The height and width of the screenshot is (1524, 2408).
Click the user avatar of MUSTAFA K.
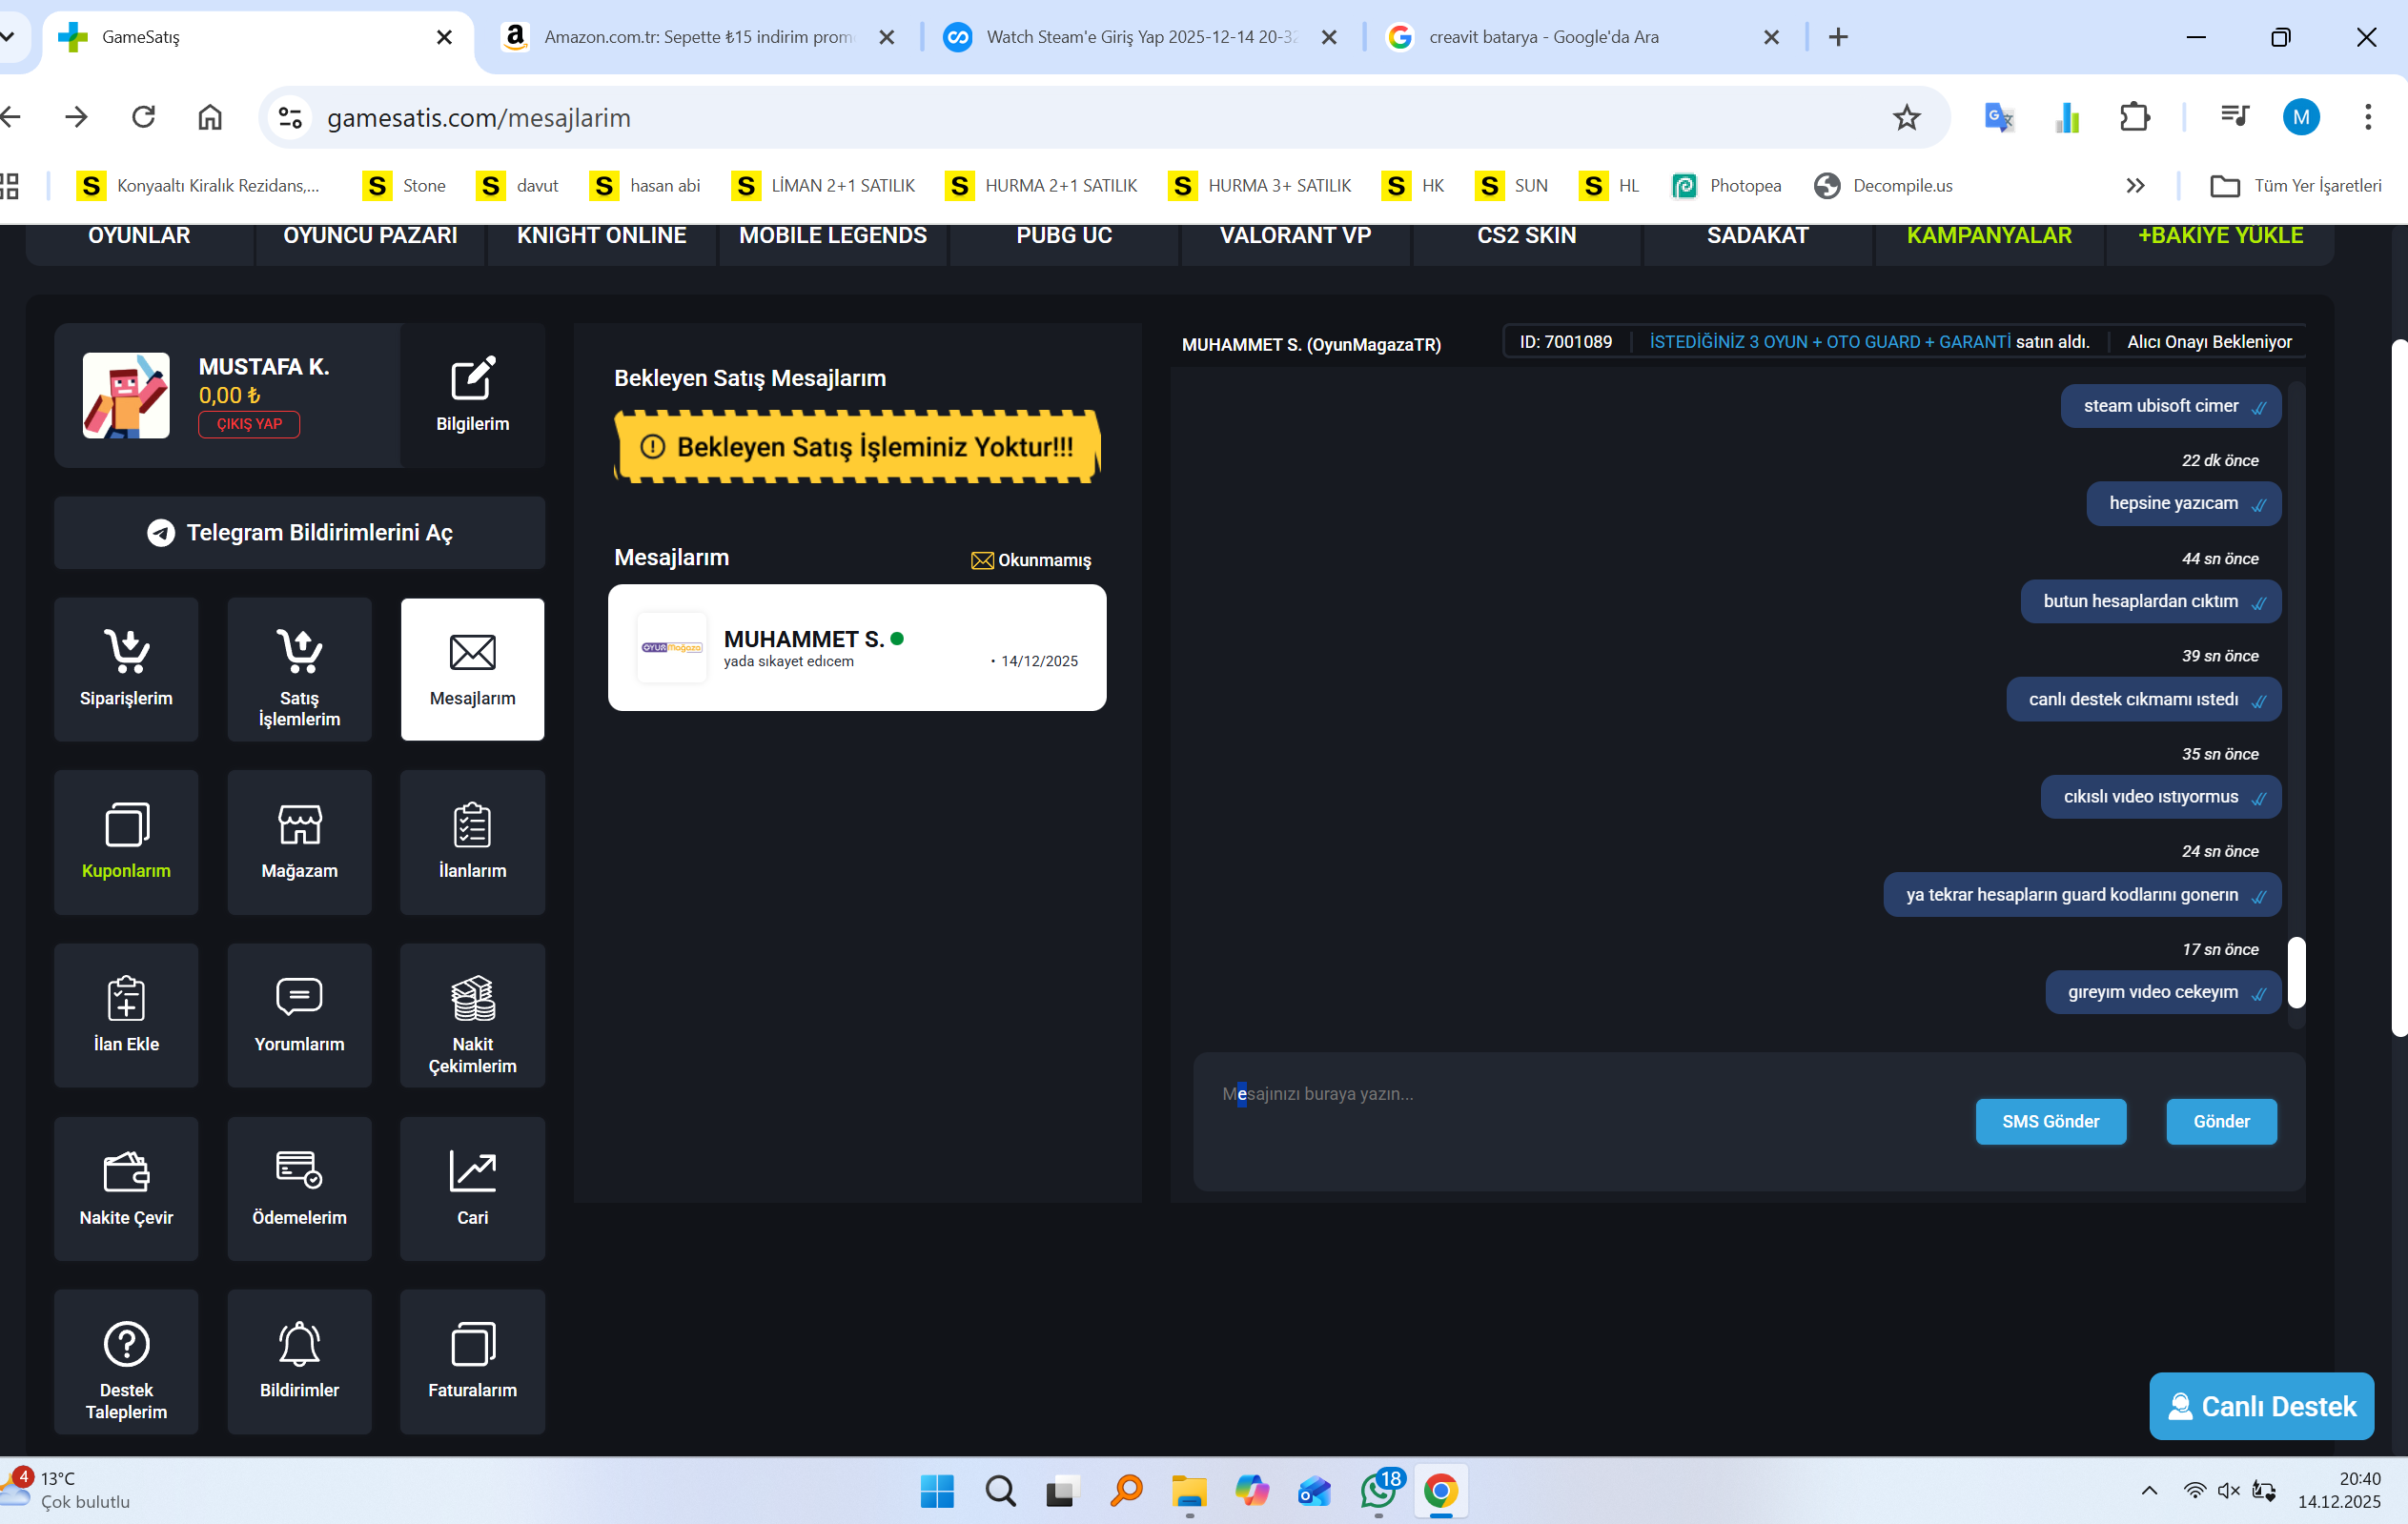coord(126,396)
